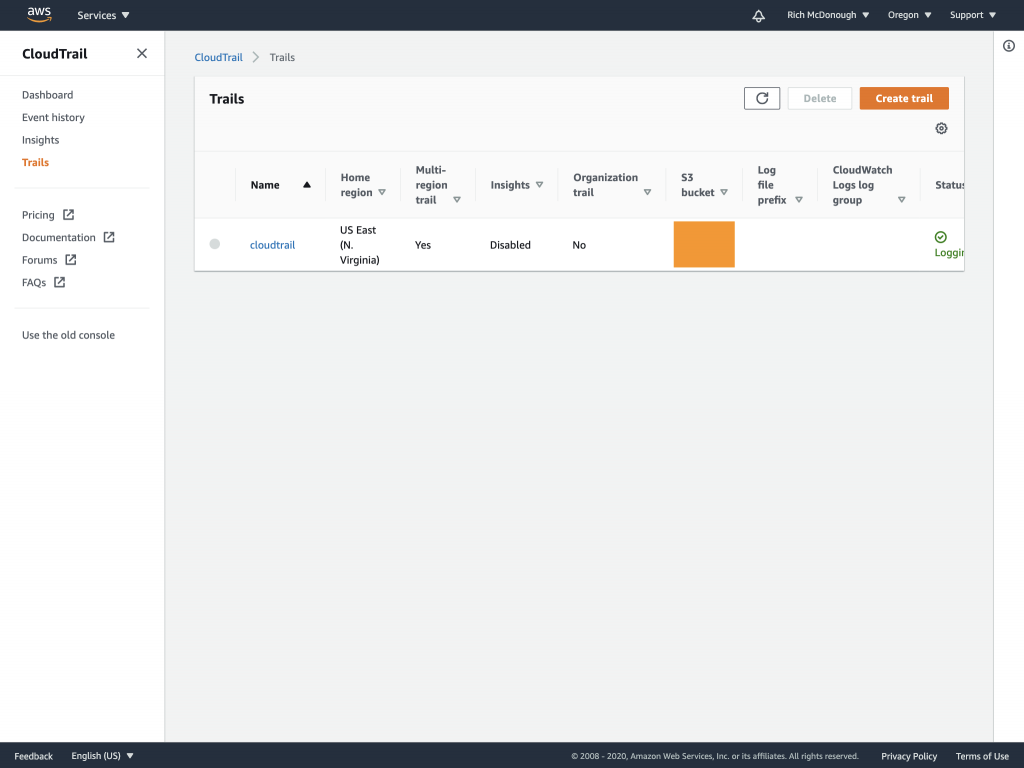Open Pricing via its external link icon
The width and height of the screenshot is (1024, 768).
(70, 214)
